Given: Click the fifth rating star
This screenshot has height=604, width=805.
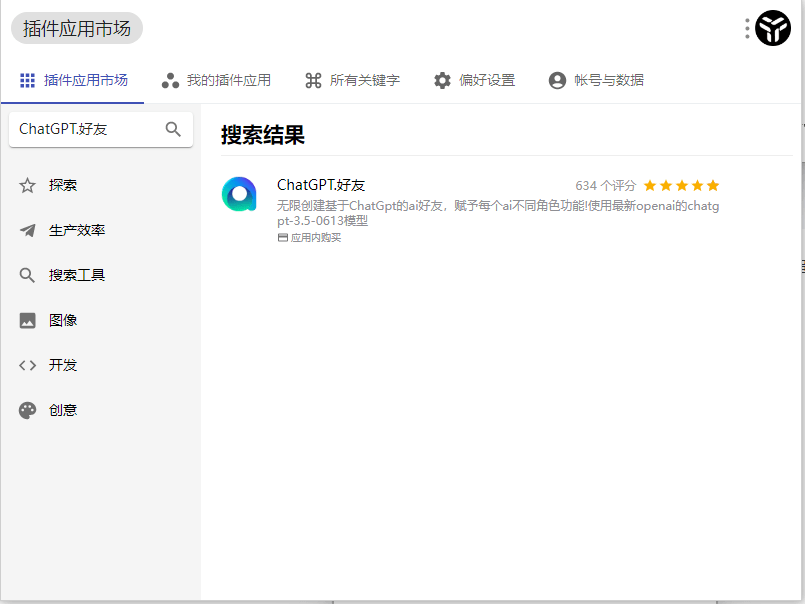Looking at the screenshot, I should point(712,185).
